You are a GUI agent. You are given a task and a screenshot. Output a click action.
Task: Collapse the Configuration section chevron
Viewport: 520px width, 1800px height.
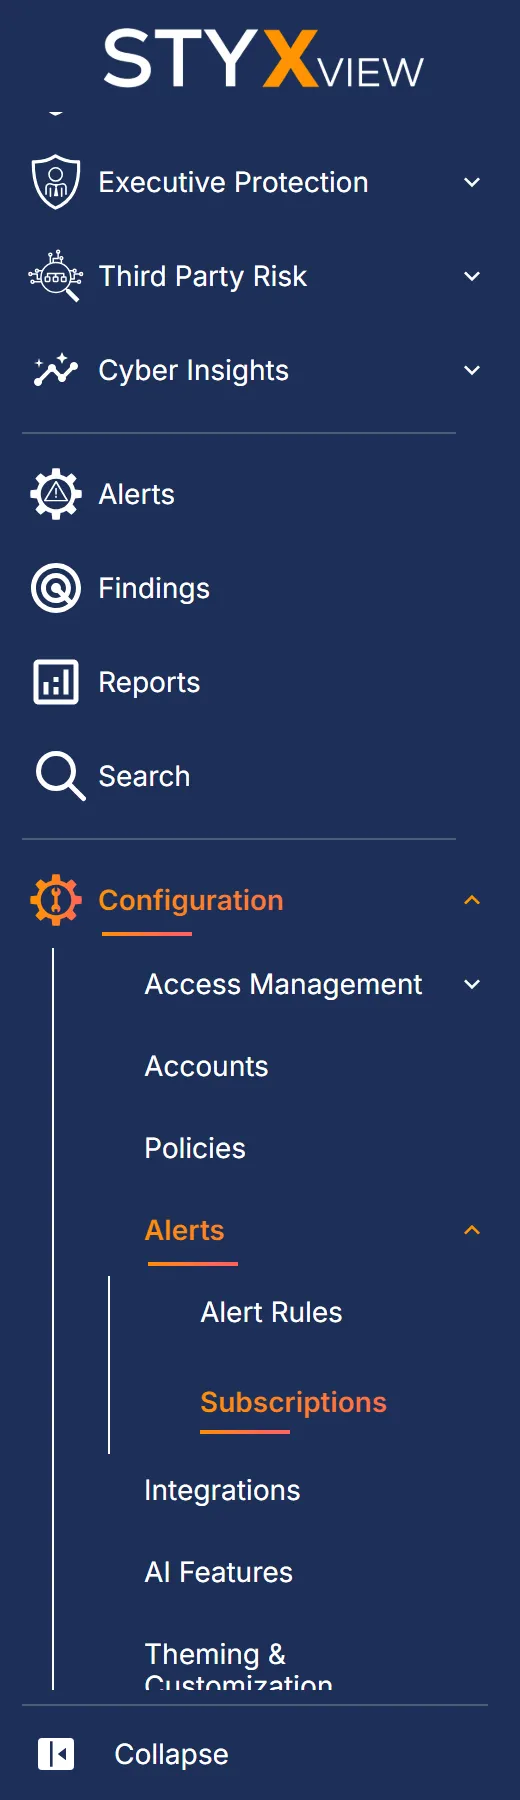click(472, 900)
